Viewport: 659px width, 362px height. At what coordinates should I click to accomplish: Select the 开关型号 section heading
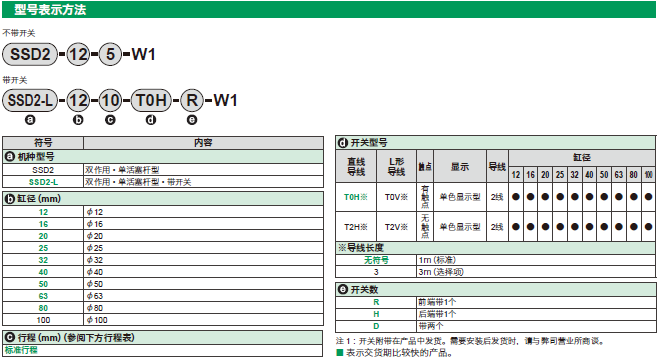[369, 143]
